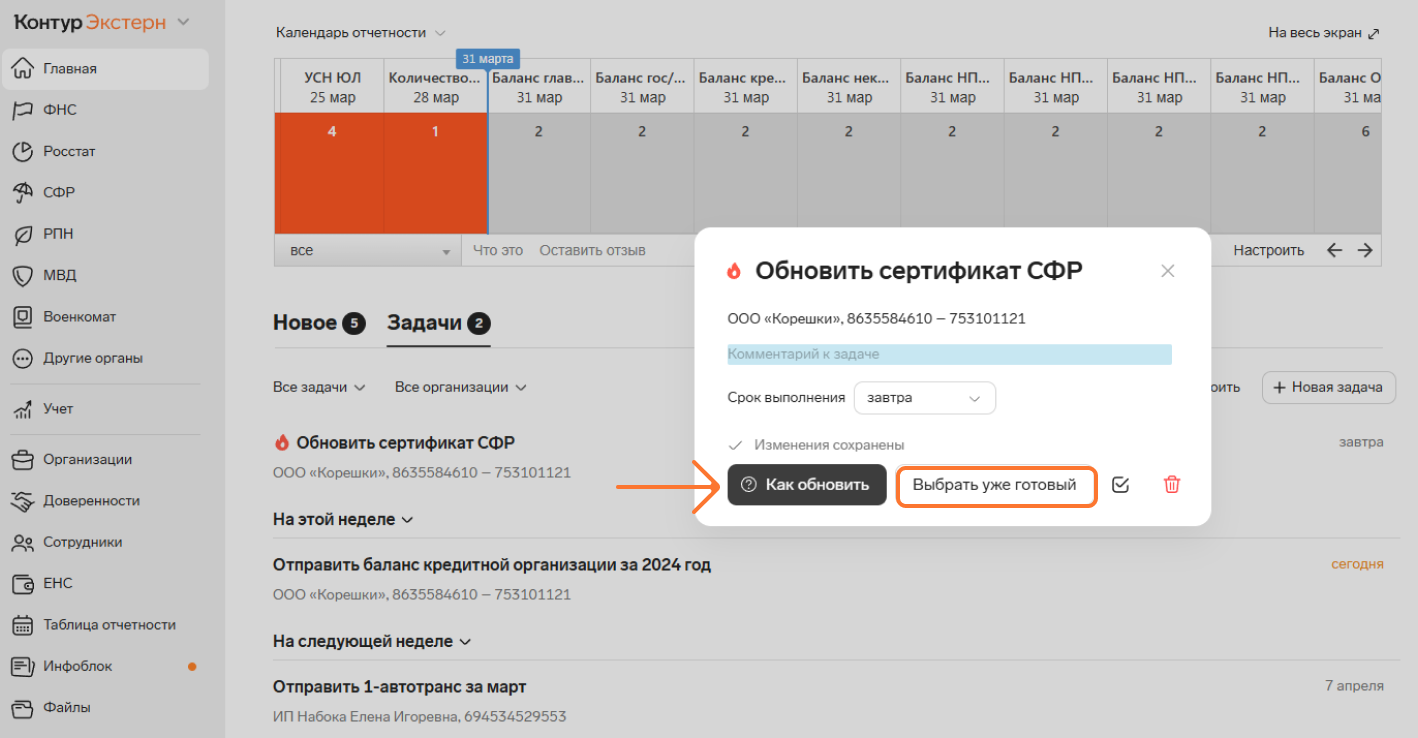Close the Обновить сертификат СФР dialog
The image size is (1418, 738).
click(1167, 271)
